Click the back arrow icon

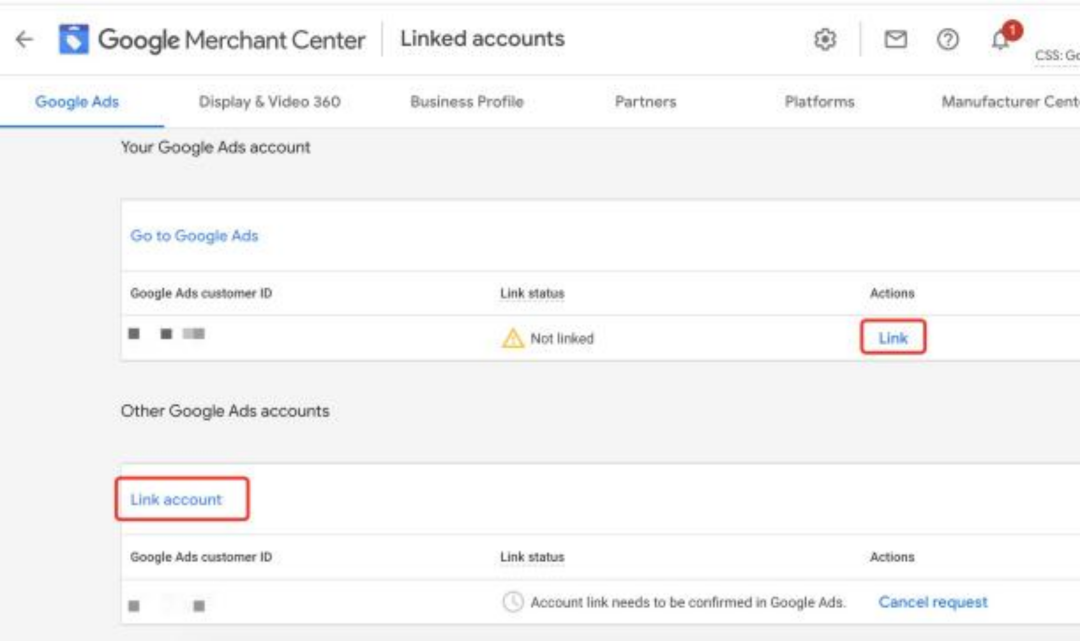click(x=24, y=40)
